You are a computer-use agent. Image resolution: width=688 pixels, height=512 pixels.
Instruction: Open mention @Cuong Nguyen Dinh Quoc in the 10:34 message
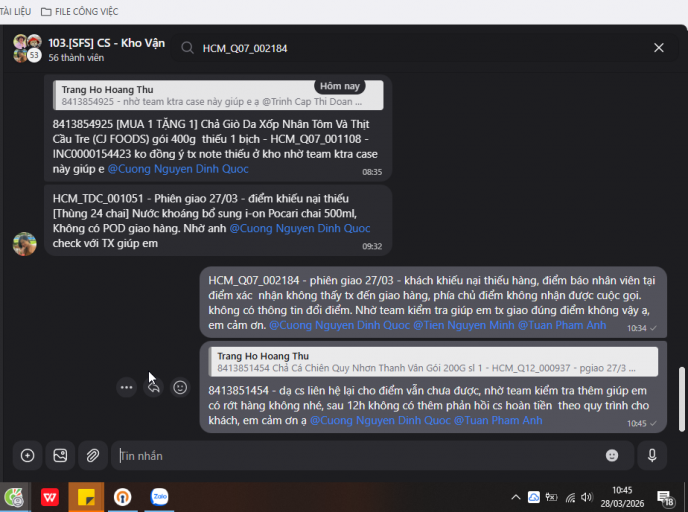[x=340, y=325]
